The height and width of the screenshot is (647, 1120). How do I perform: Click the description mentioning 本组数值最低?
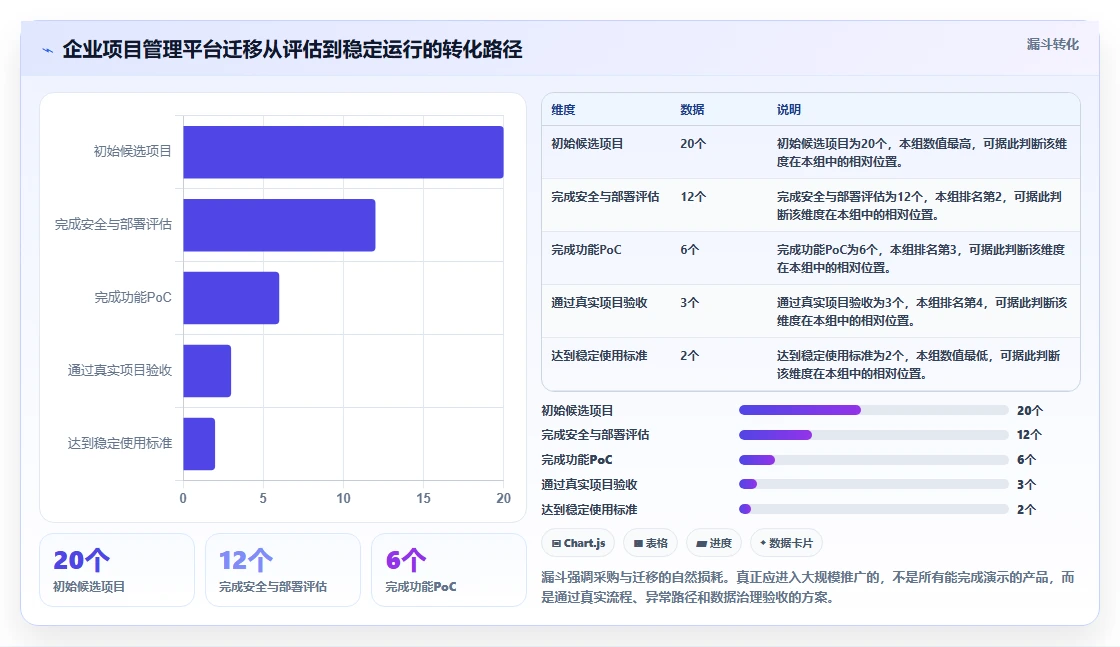point(919,364)
